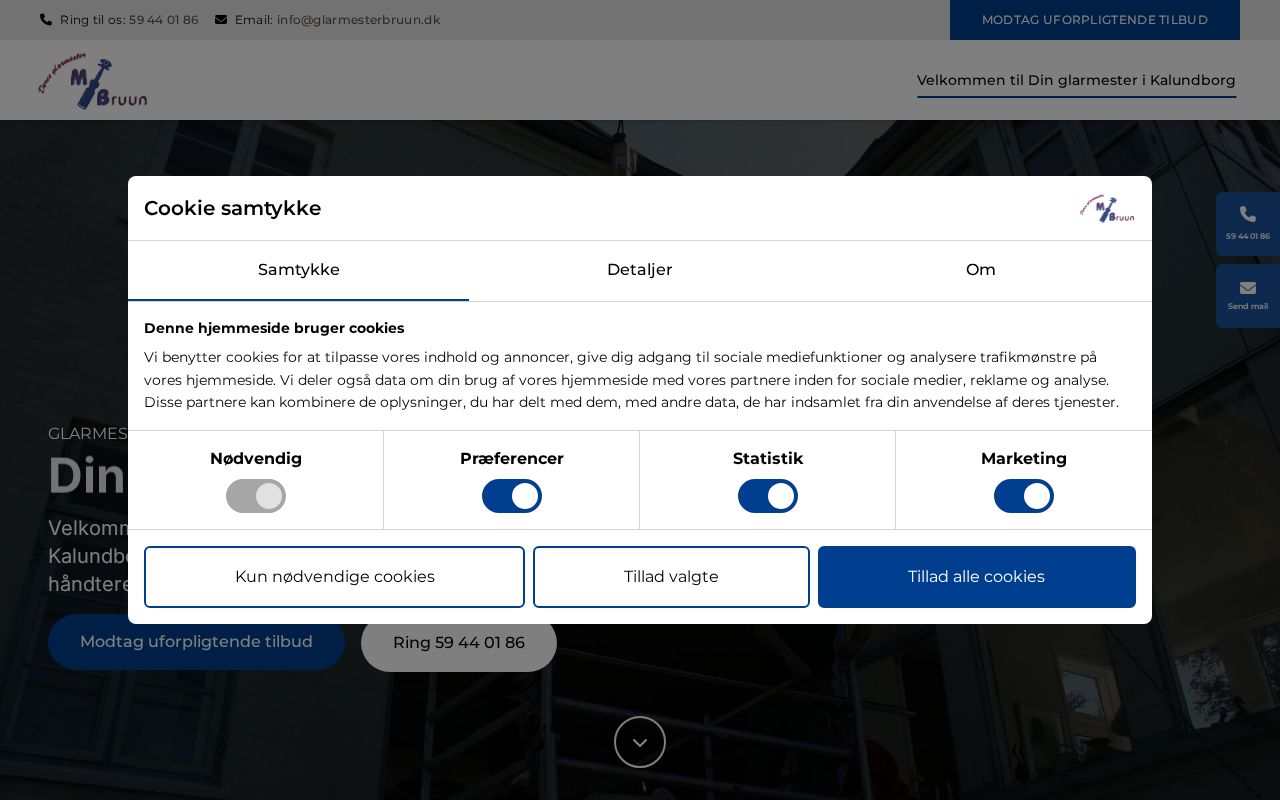Click Tillad valgte button

(671, 577)
